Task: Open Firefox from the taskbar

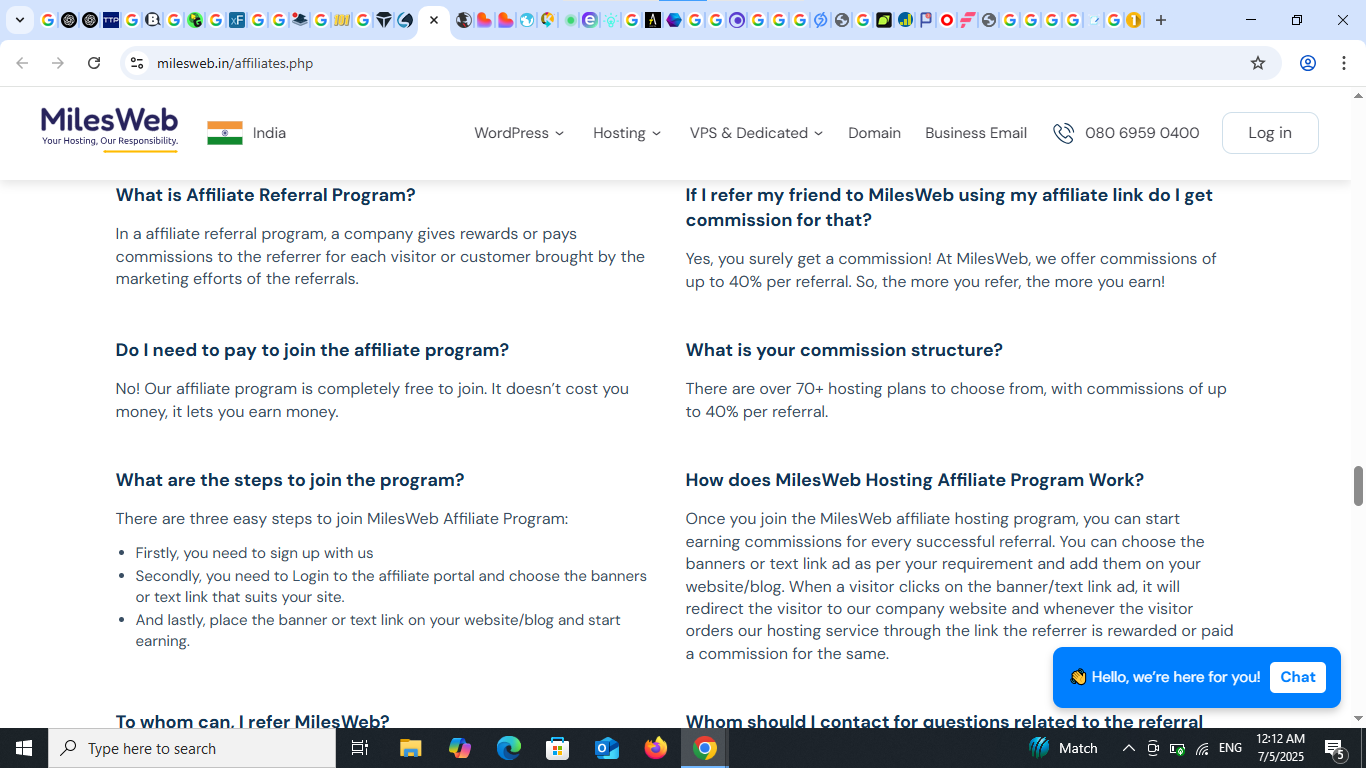Action: click(x=656, y=748)
